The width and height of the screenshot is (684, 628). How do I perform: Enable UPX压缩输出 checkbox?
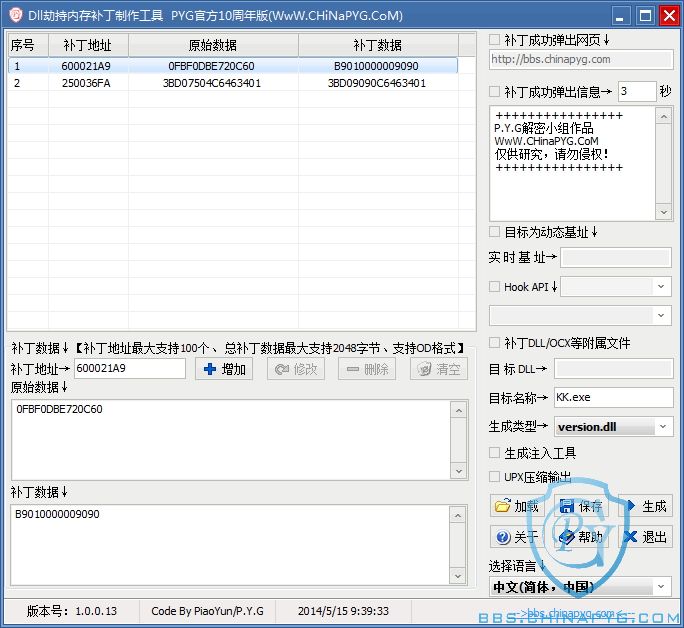[494, 476]
